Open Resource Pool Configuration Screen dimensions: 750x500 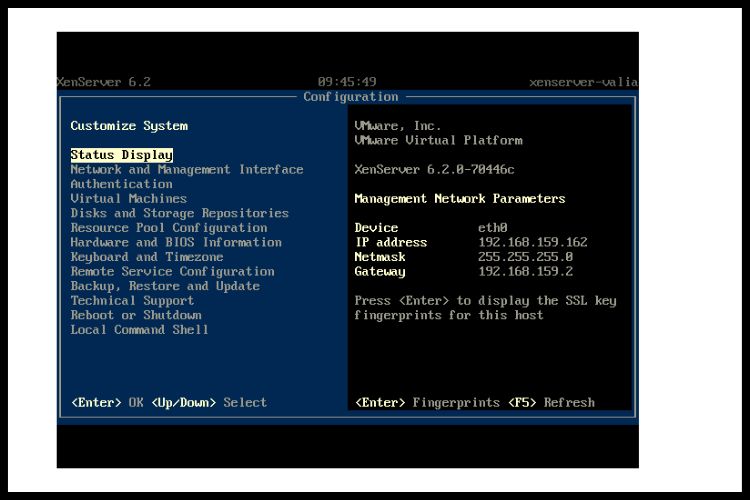[x=169, y=228]
